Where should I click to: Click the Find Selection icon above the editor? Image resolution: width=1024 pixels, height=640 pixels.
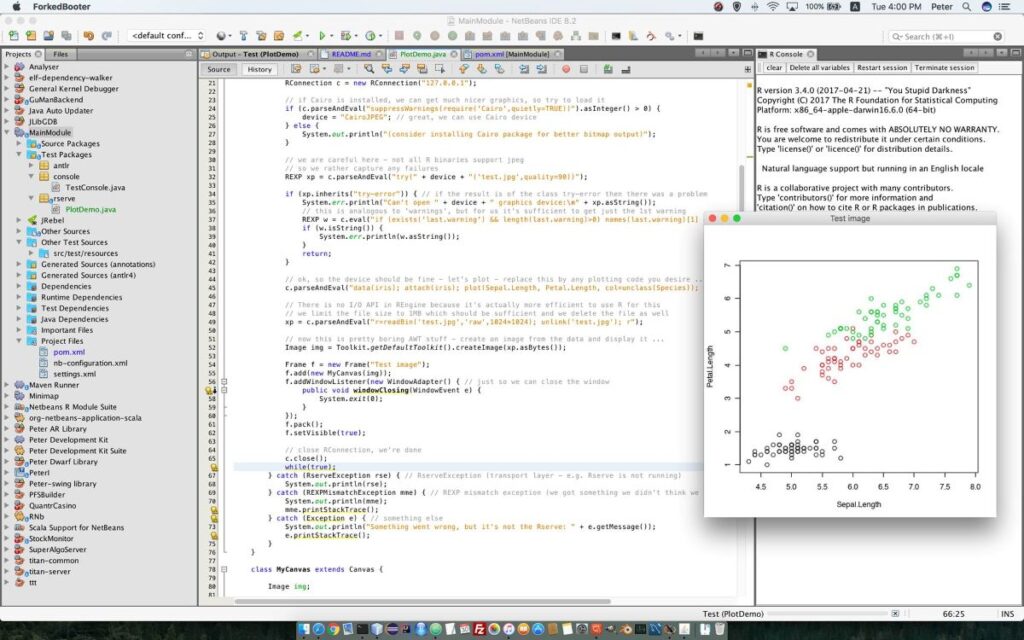point(370,68)
